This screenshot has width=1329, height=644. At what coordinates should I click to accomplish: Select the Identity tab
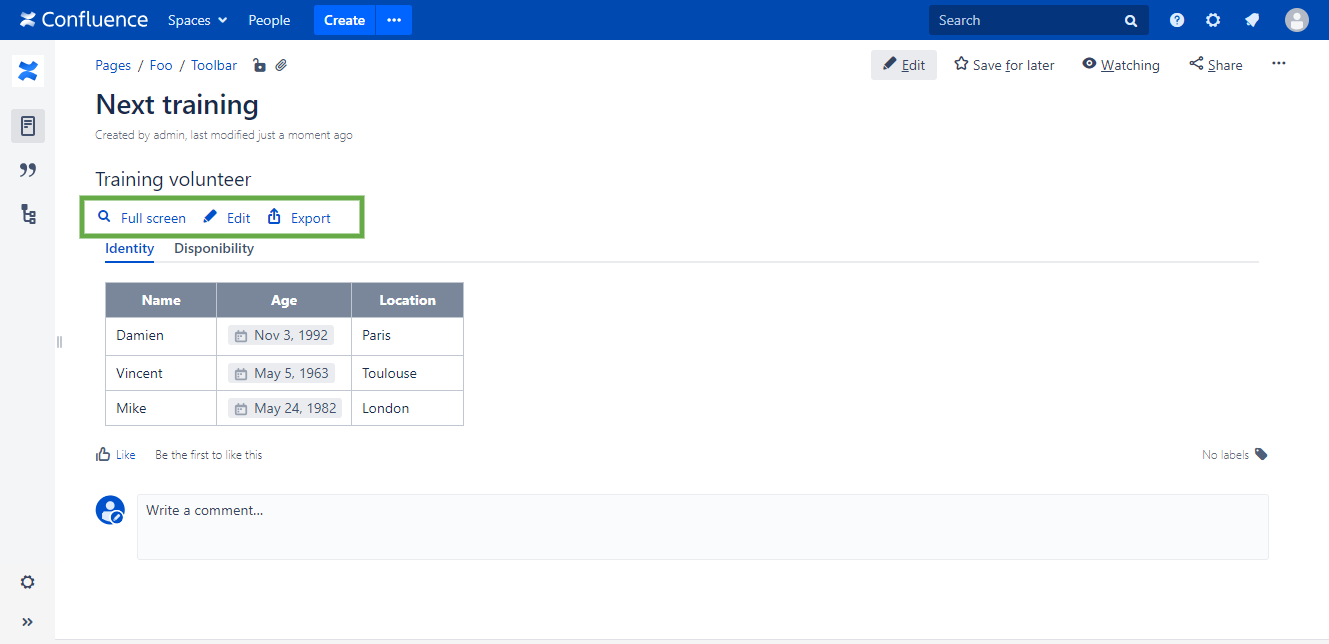tap(129, 248)
